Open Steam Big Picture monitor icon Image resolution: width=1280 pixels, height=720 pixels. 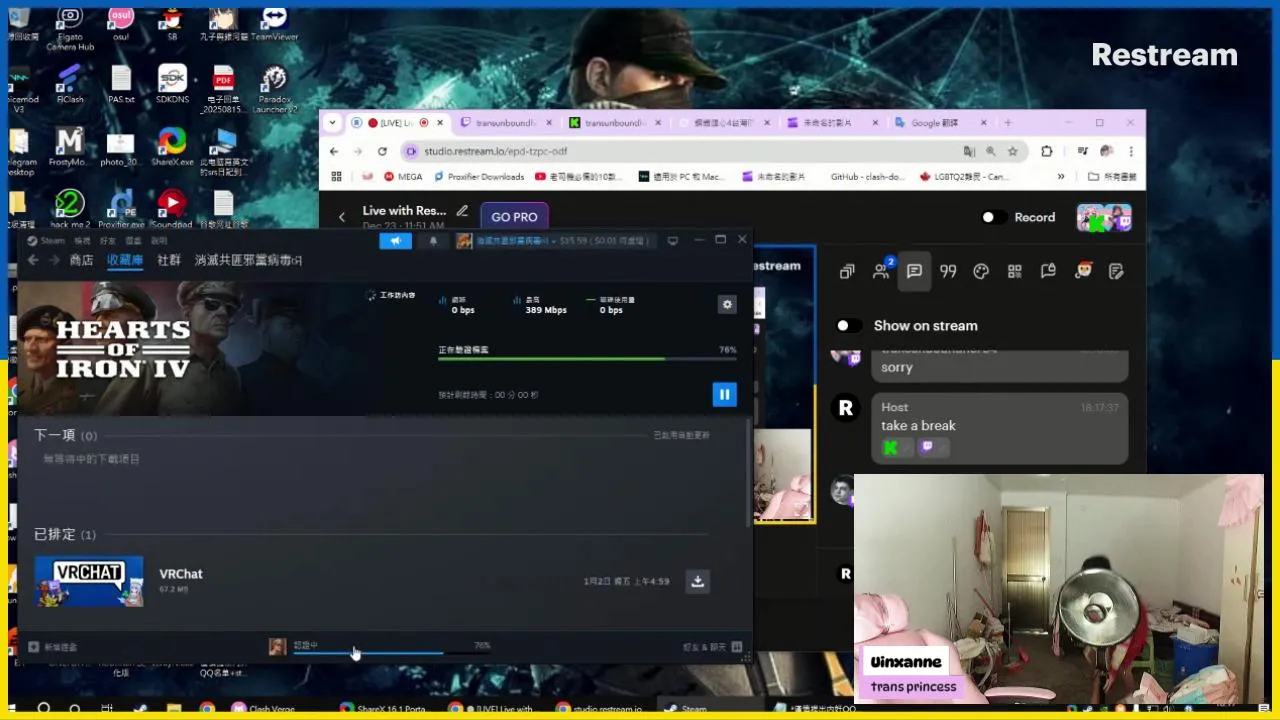tap(673, 241)
